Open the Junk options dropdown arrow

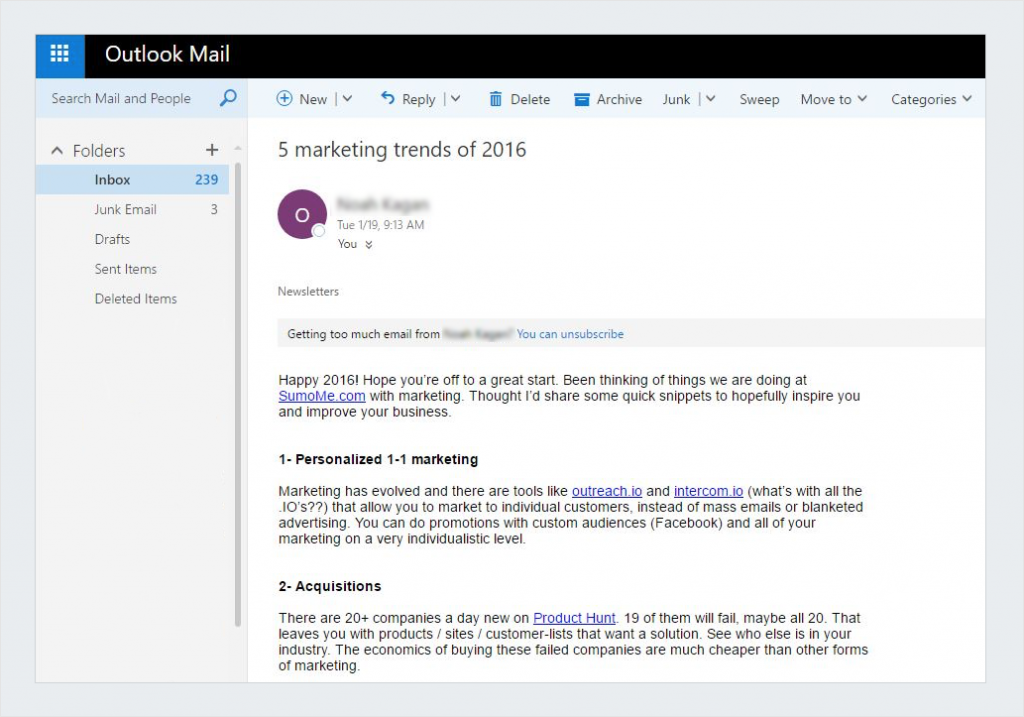(x=711, y=99)
